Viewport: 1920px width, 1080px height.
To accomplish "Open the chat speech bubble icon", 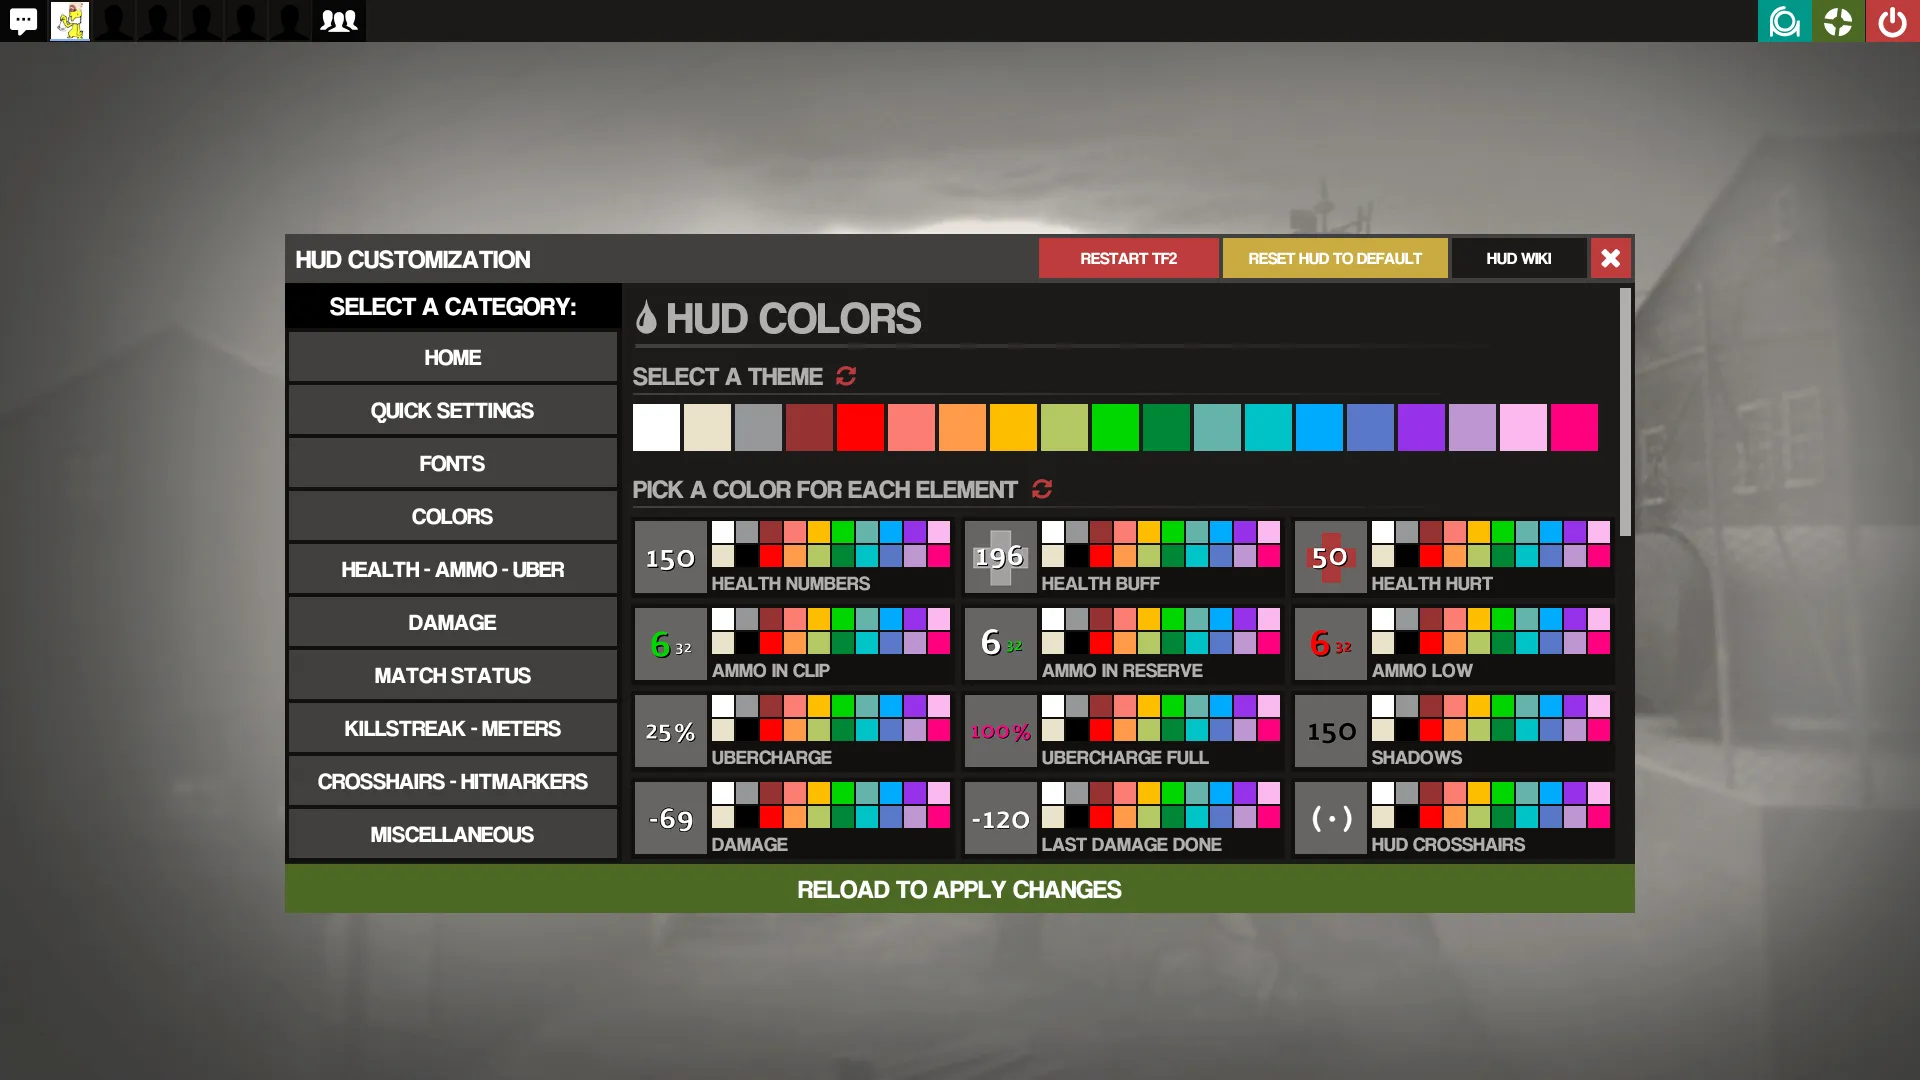I will (x=23, y=21).
